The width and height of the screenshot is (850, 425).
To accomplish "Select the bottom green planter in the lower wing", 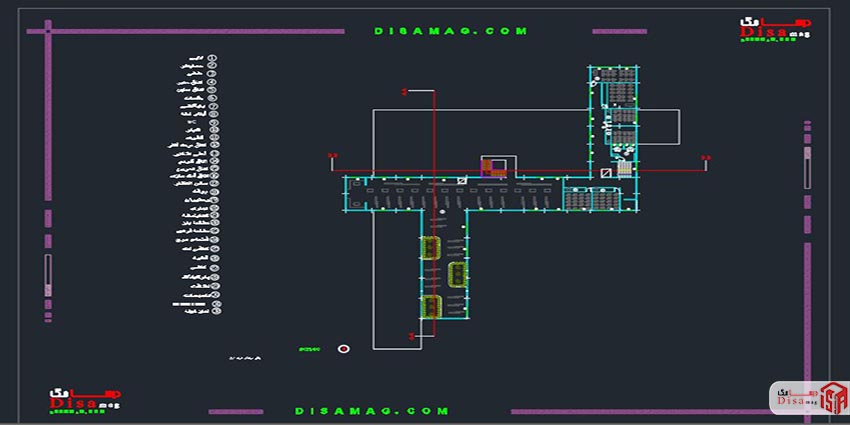I will 432,307.
